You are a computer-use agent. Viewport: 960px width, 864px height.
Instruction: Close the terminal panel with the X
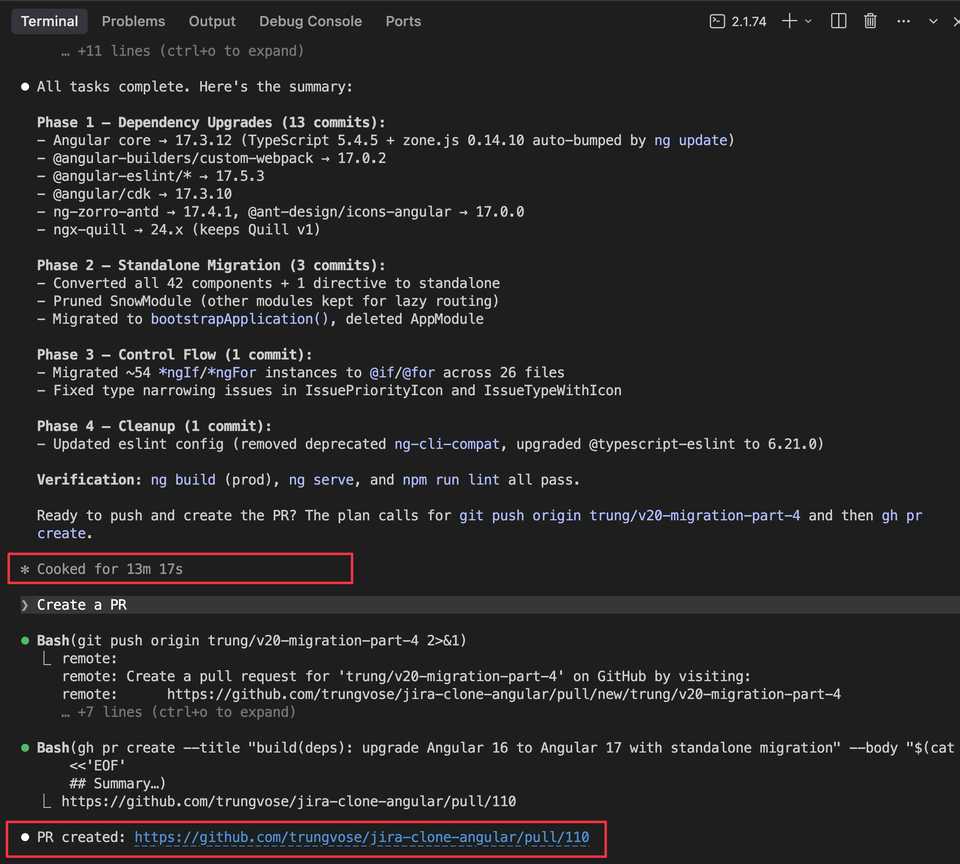tap(955, 20)
